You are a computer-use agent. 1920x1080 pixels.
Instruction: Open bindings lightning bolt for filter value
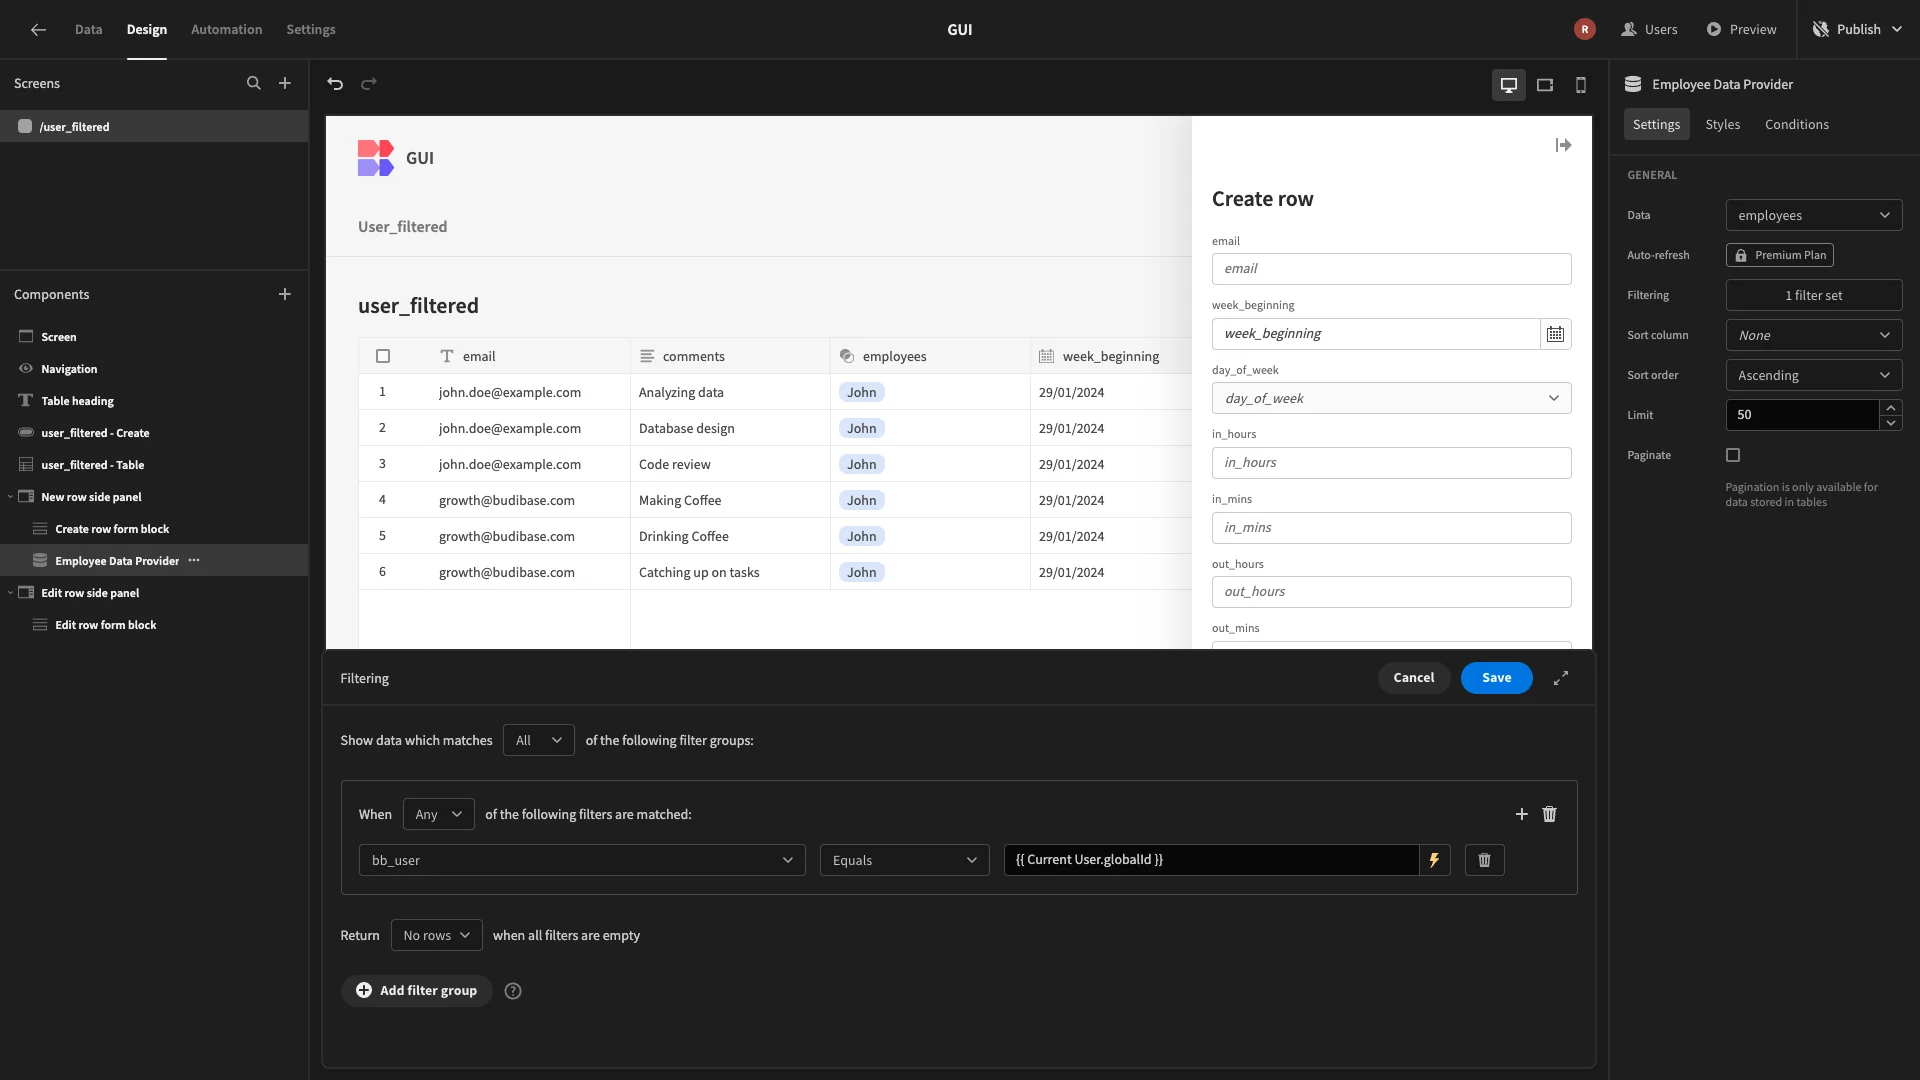pyautogui.click(x=1434, y=860)
